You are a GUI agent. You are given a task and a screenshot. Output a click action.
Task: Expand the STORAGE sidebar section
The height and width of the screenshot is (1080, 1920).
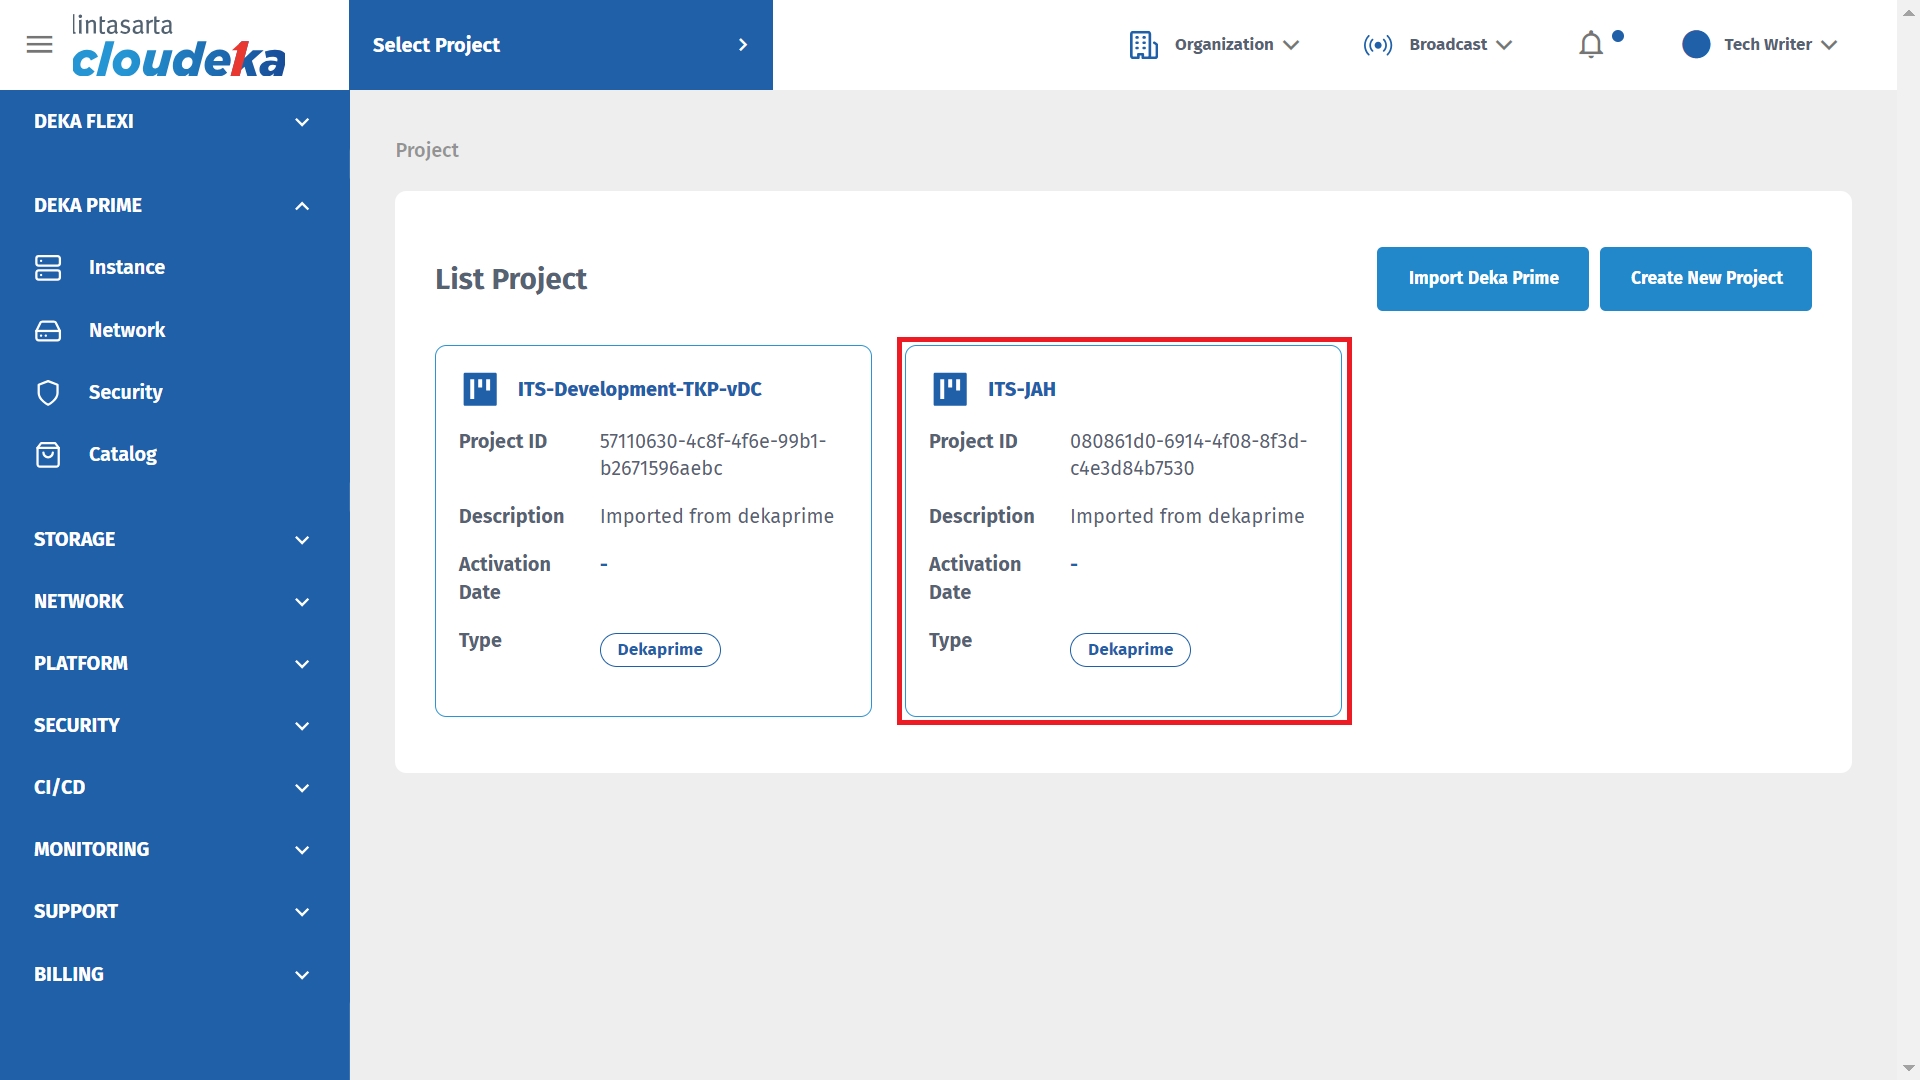(302, 540)
